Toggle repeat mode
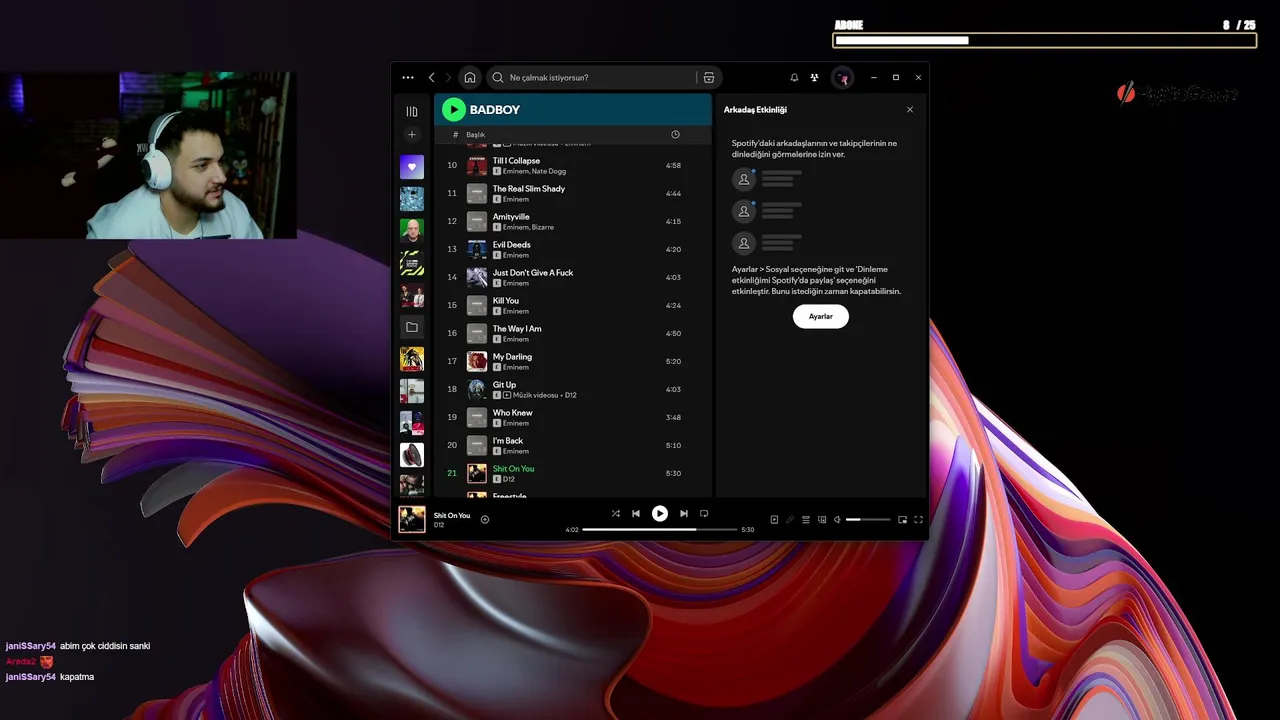 pos(704,513)
